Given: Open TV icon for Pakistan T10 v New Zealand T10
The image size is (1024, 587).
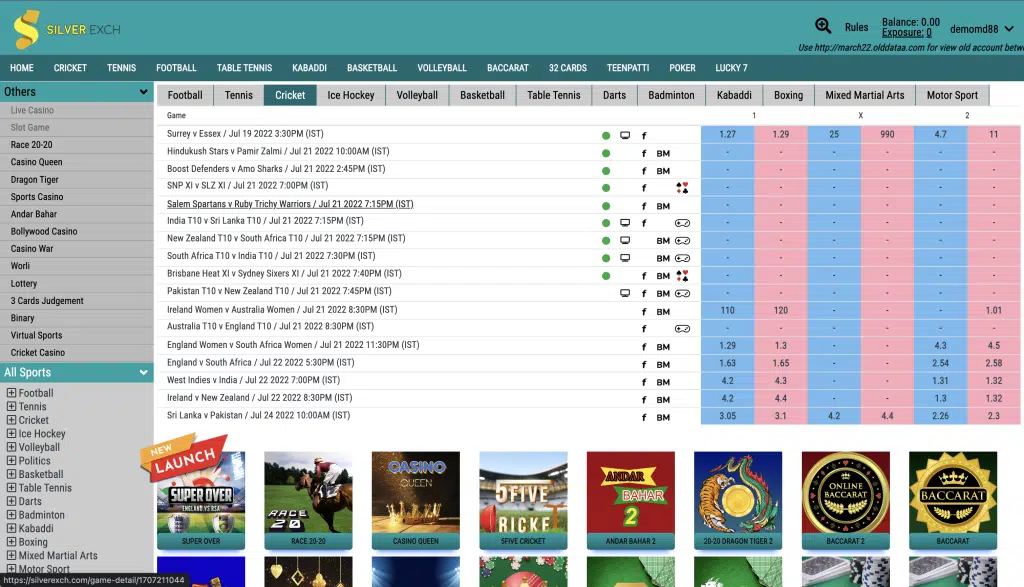Looking at the screenshot, I should coord(625,293).
